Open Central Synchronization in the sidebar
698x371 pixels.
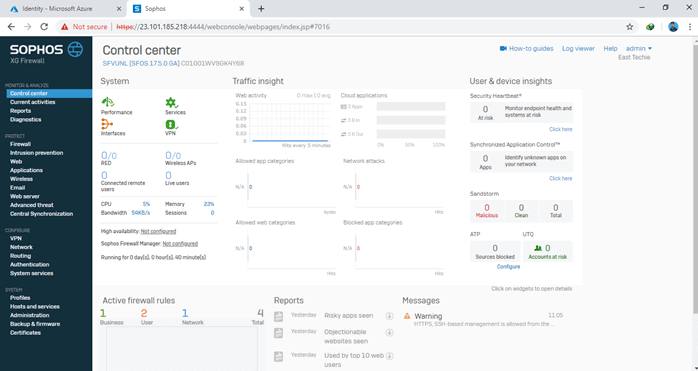41,214
